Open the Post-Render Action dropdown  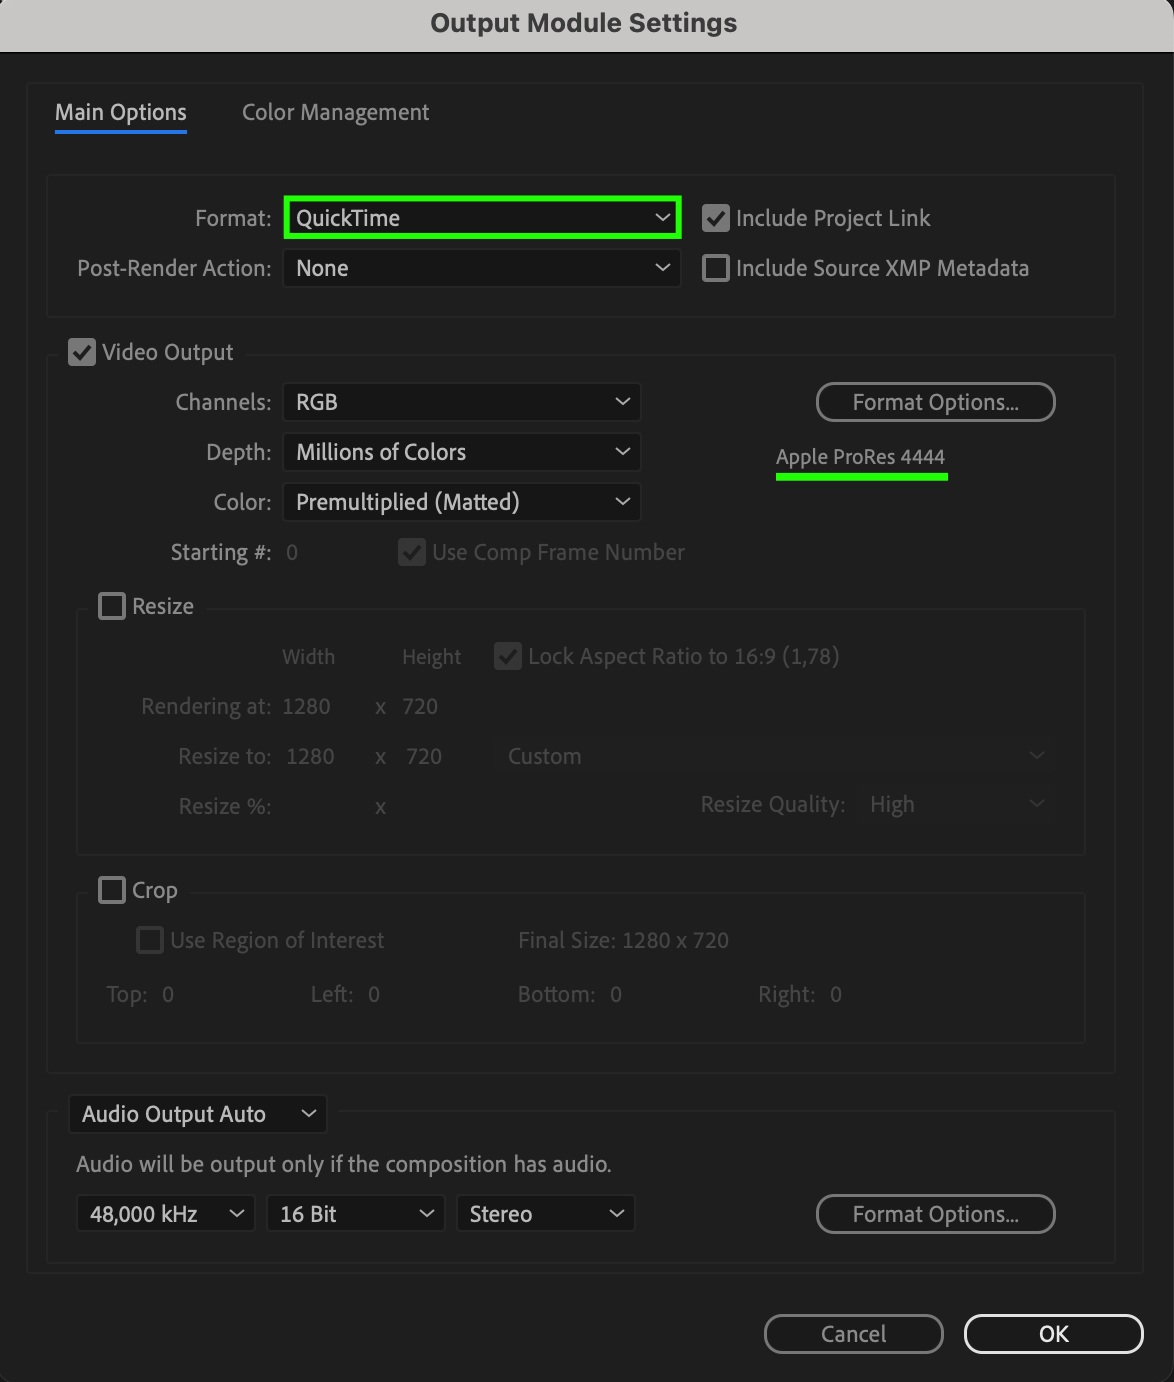pos(482,268)
